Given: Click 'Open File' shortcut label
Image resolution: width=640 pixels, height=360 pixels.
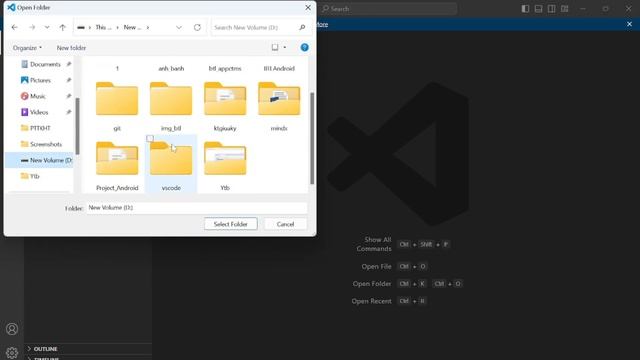Looking at the screenshot, I should click(376, 267).
